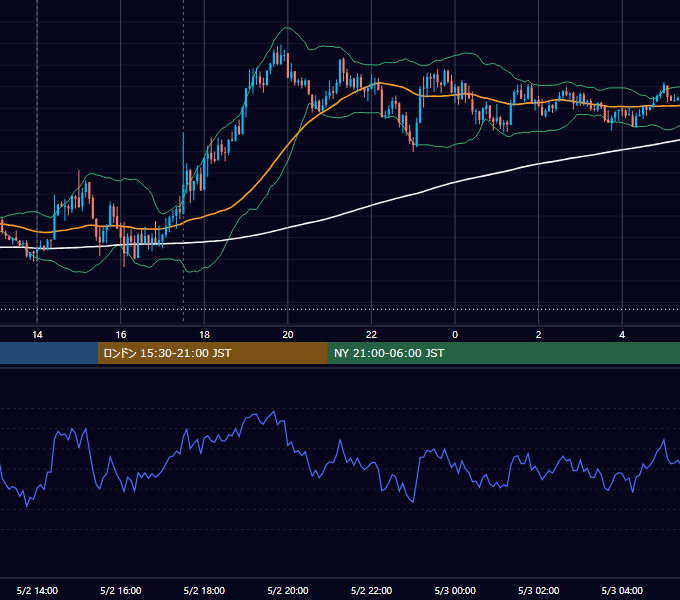The height and width of the screenshot is (600, 680).
Task: Click the 5/2 20:00 date label
Action: 288,590
